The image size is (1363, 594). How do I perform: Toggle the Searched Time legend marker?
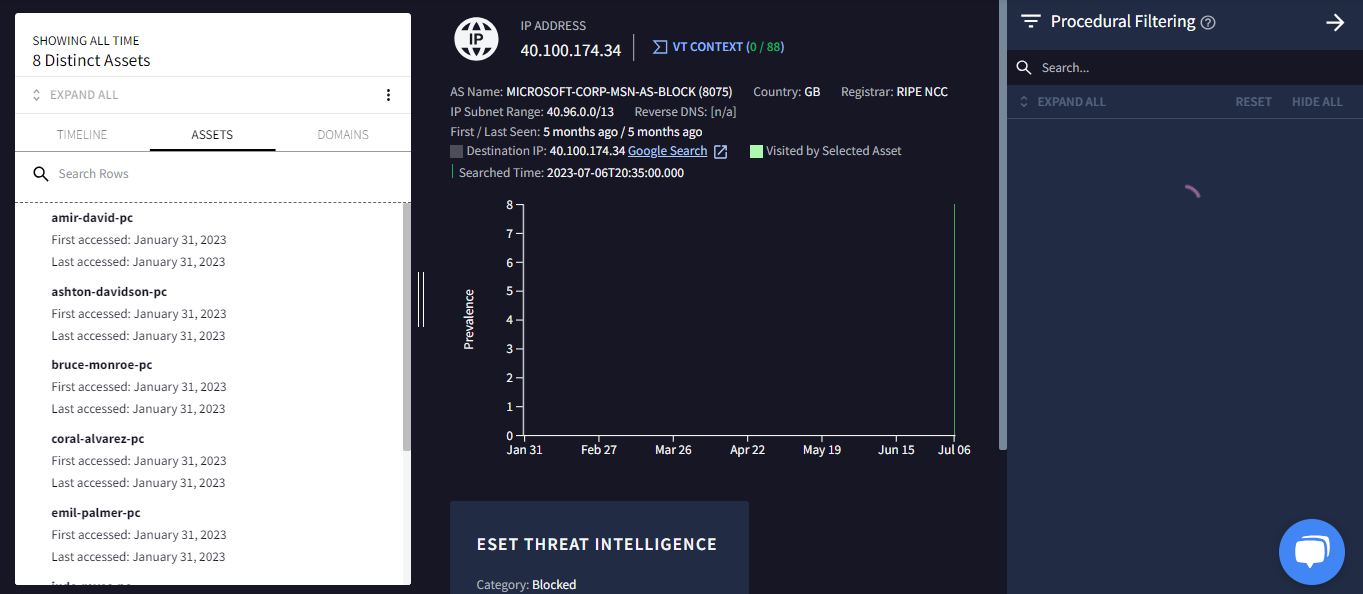(x=453, y=171)
